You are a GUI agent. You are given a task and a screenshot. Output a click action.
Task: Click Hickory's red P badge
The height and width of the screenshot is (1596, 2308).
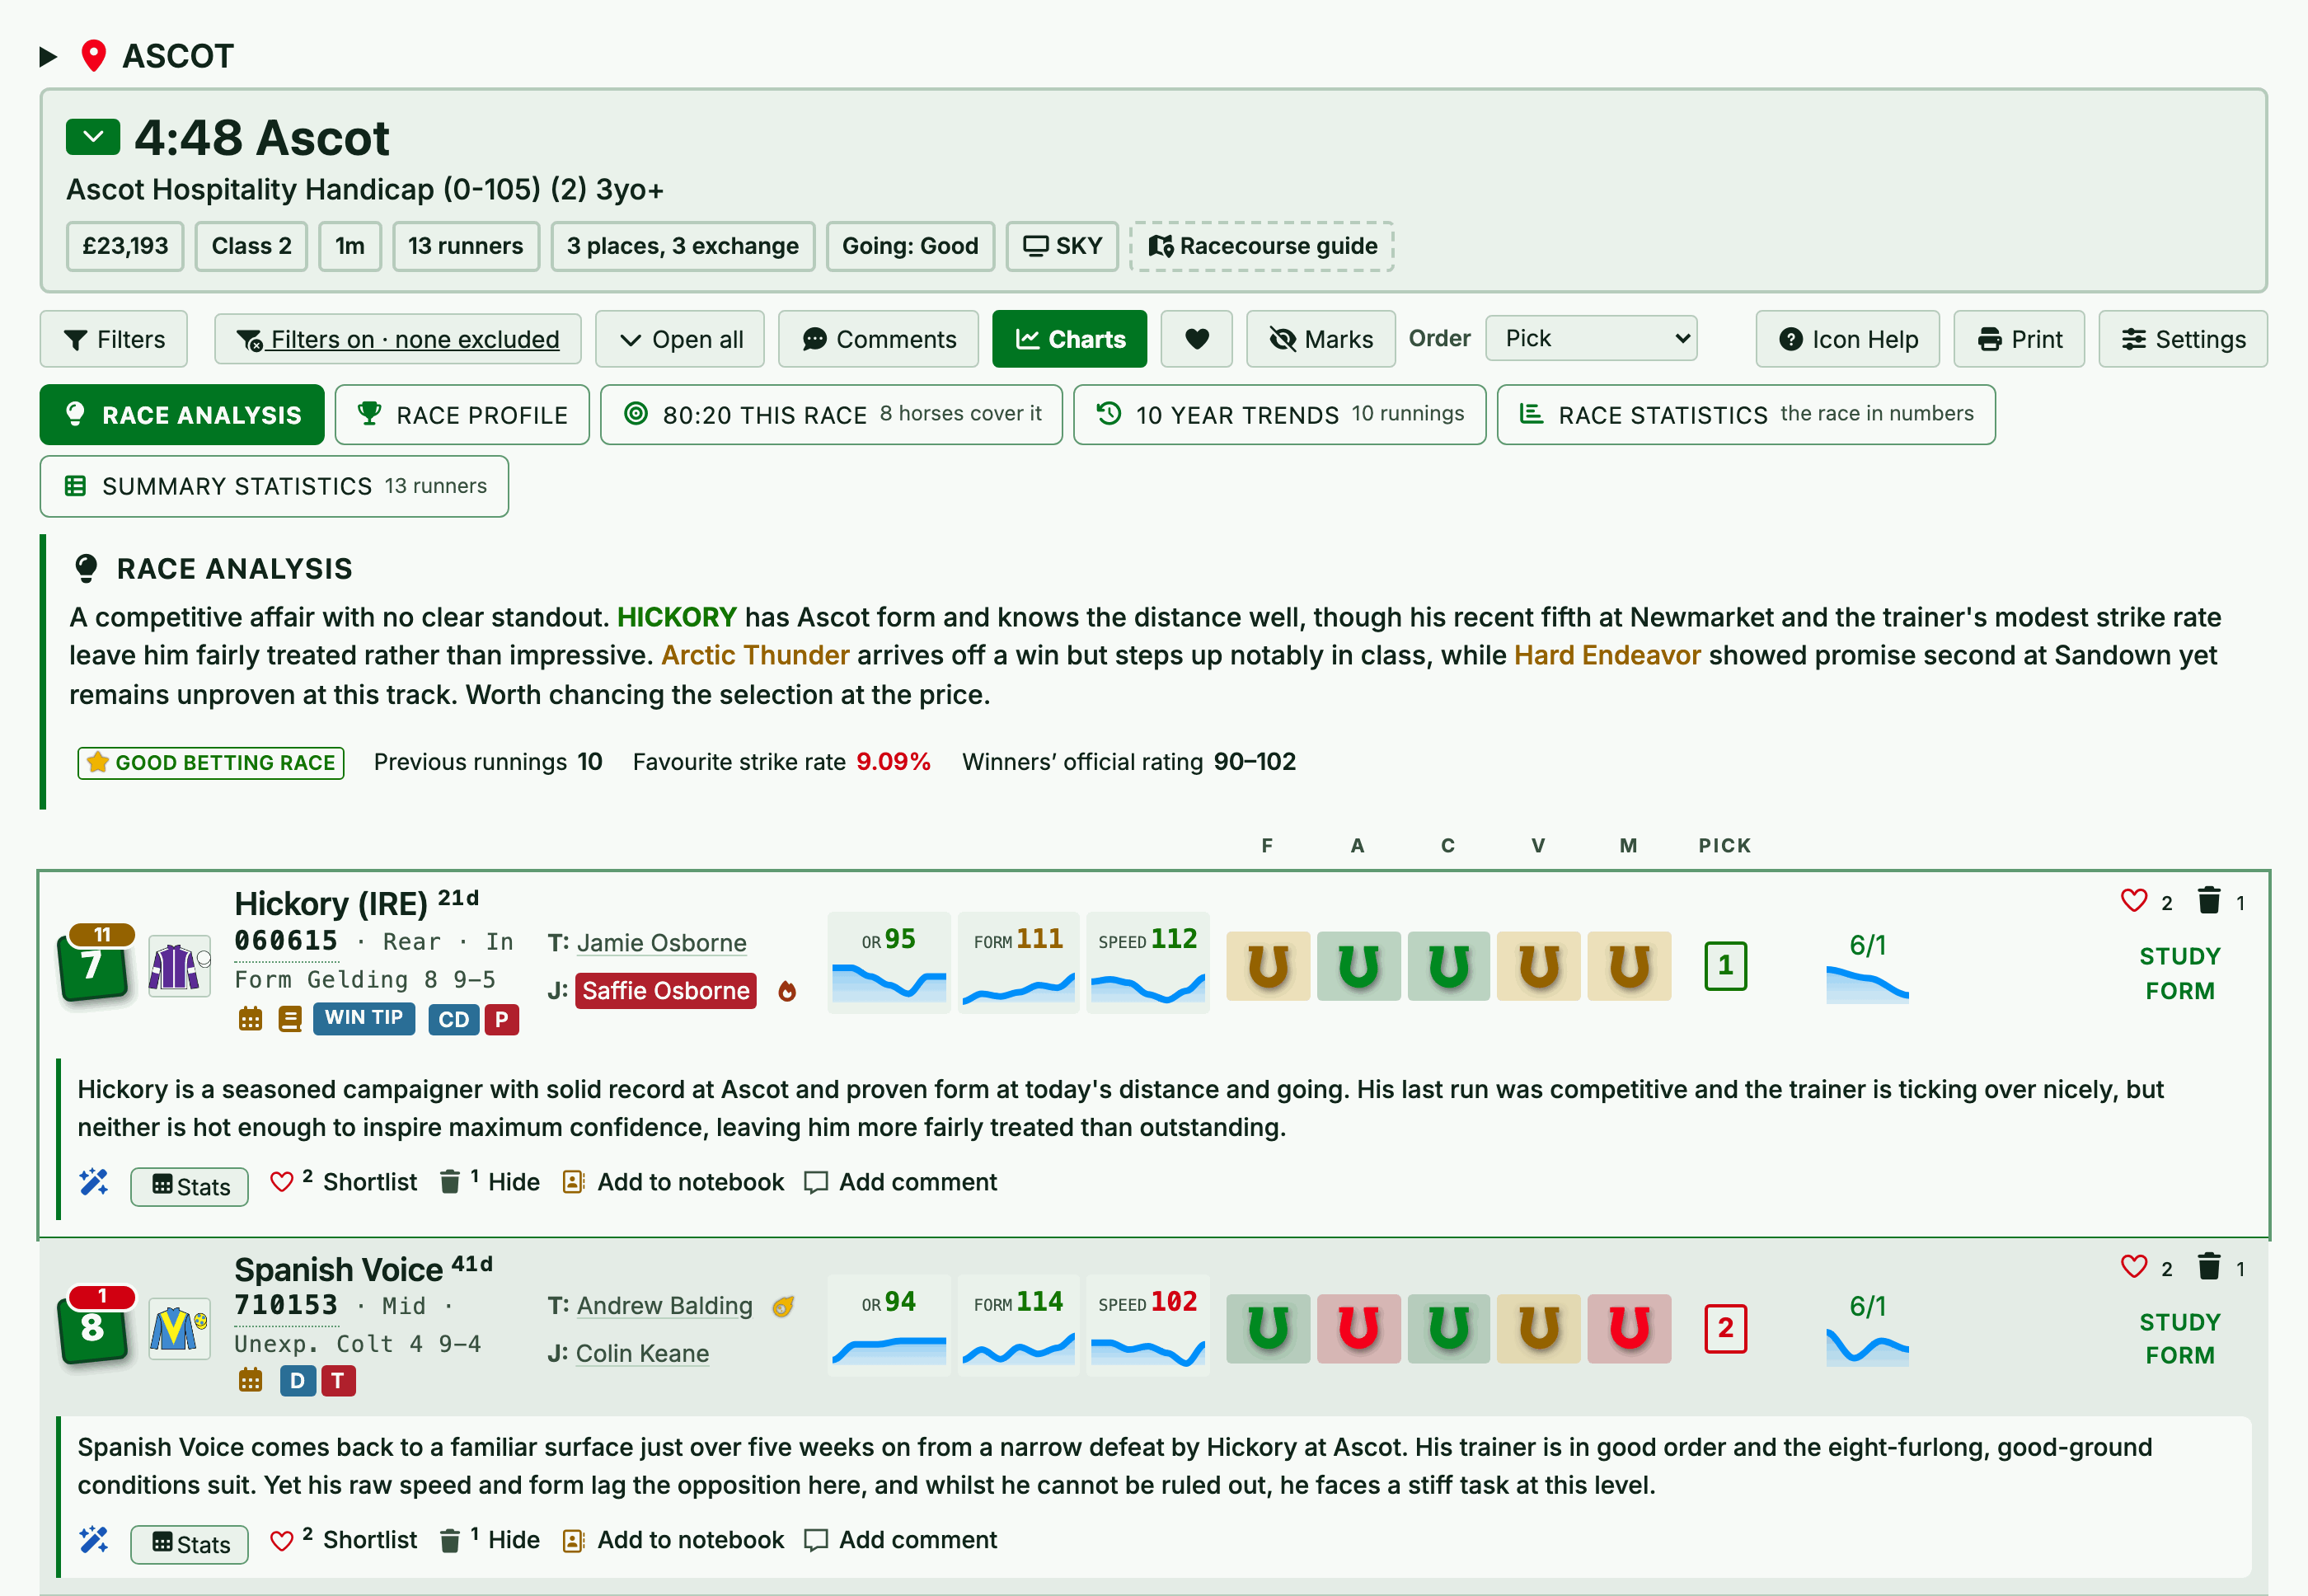point(502,1019)
